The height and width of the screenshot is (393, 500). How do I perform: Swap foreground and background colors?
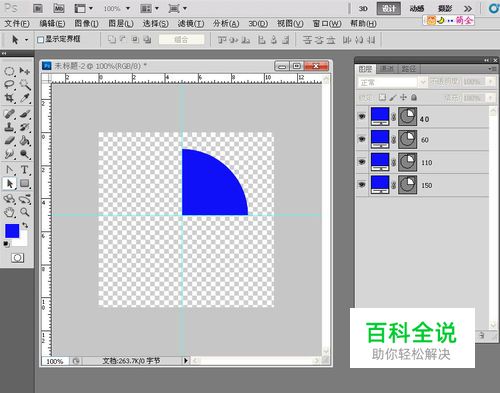pos(25,225)
